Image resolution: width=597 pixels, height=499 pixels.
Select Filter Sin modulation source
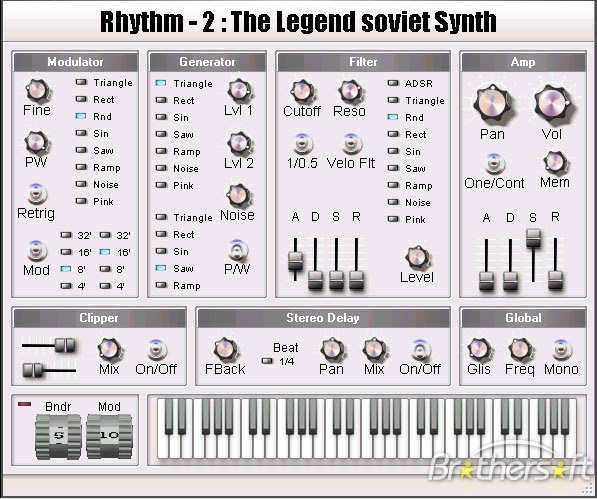click(x=393, y=151)
